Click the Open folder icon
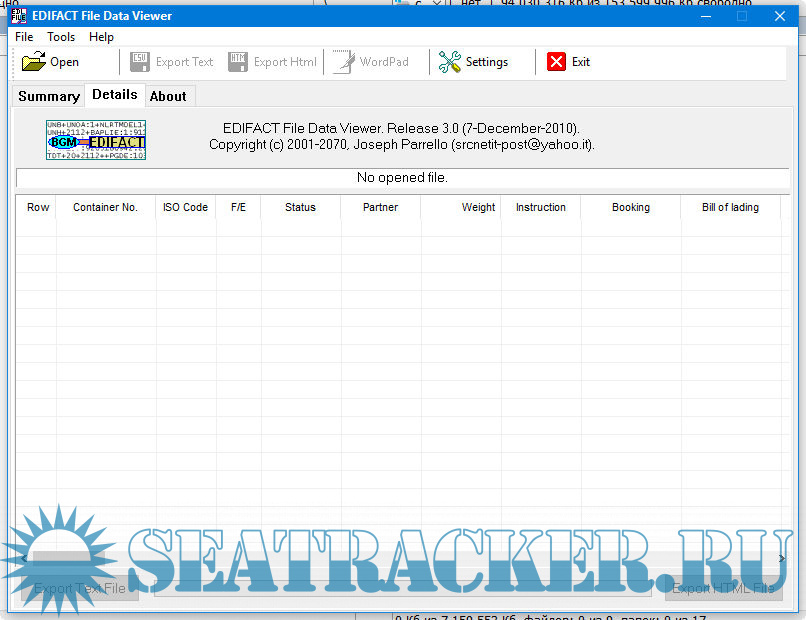The width and height of the screenshot is (806, 620). pos(34,62)
